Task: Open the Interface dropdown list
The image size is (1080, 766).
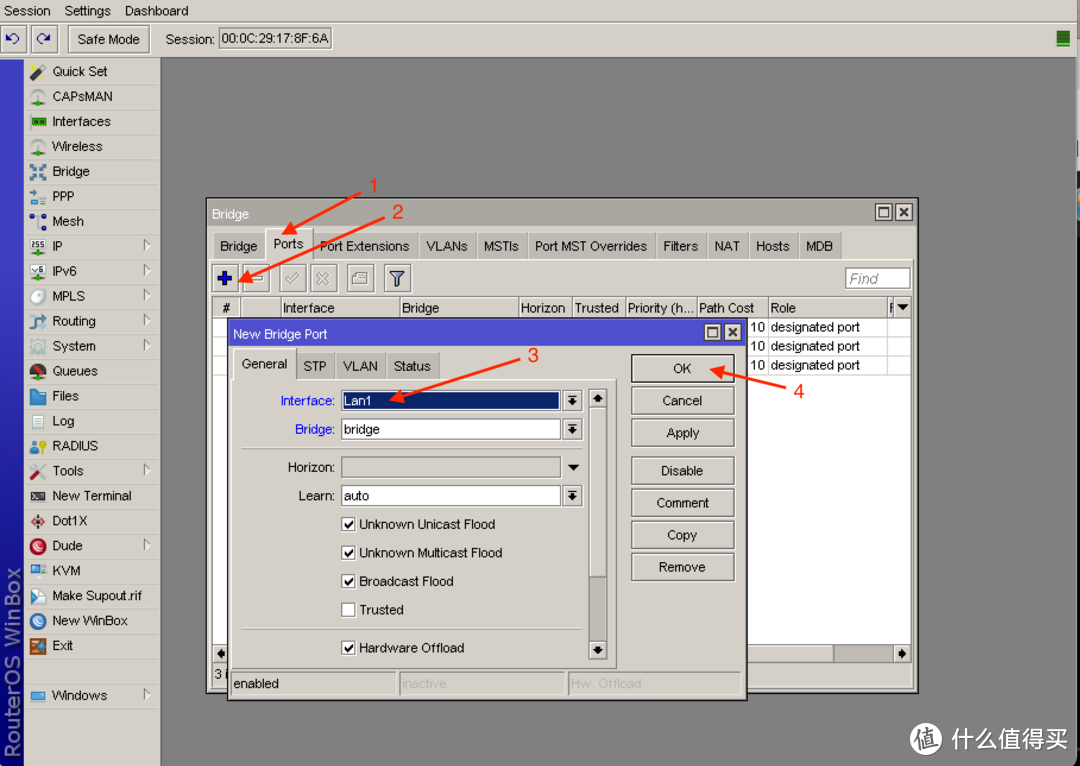Action: tap(572, 401)
